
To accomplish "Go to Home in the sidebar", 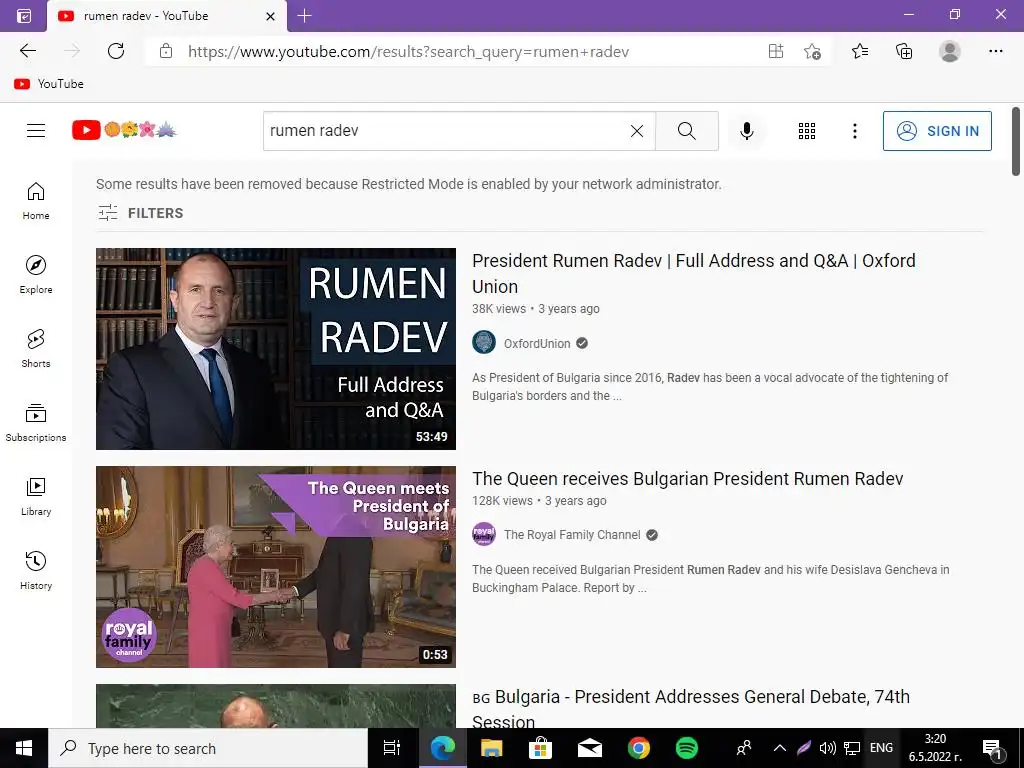I will [36, 200].
